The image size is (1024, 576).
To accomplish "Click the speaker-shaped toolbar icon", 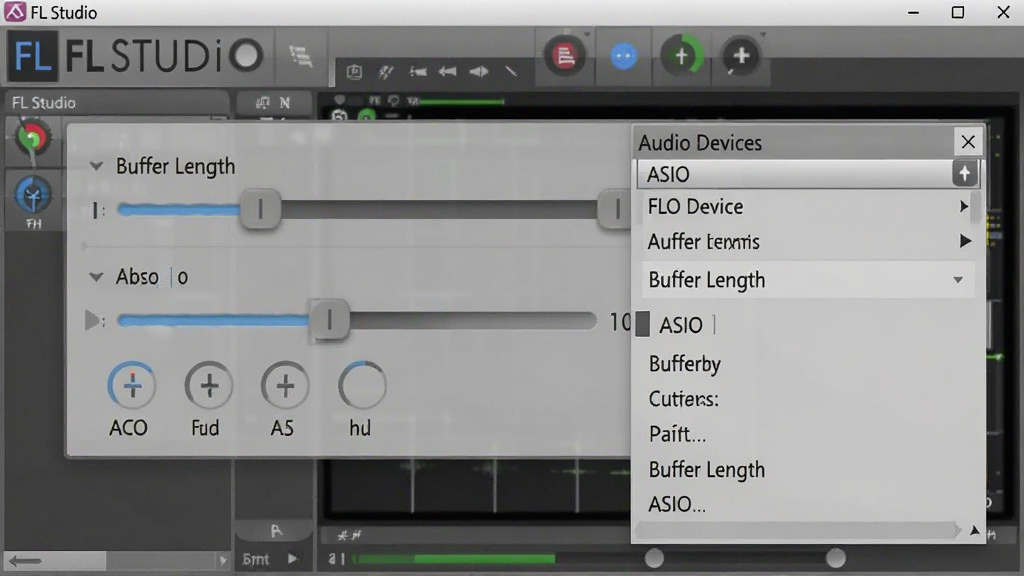I will point(479,72).
